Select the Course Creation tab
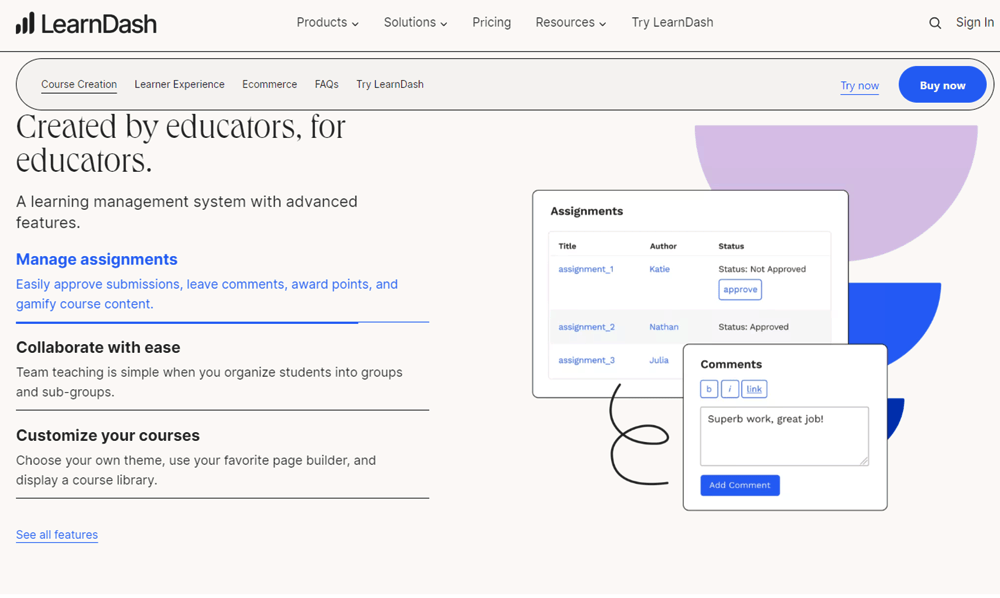1000x598 pixels. [x=79, y=85]
